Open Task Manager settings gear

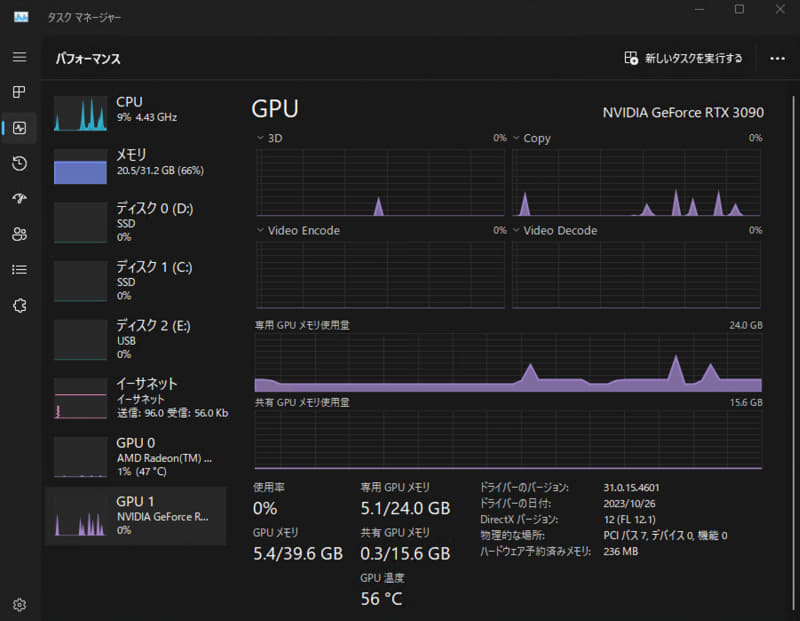click(x=19, y=604)
